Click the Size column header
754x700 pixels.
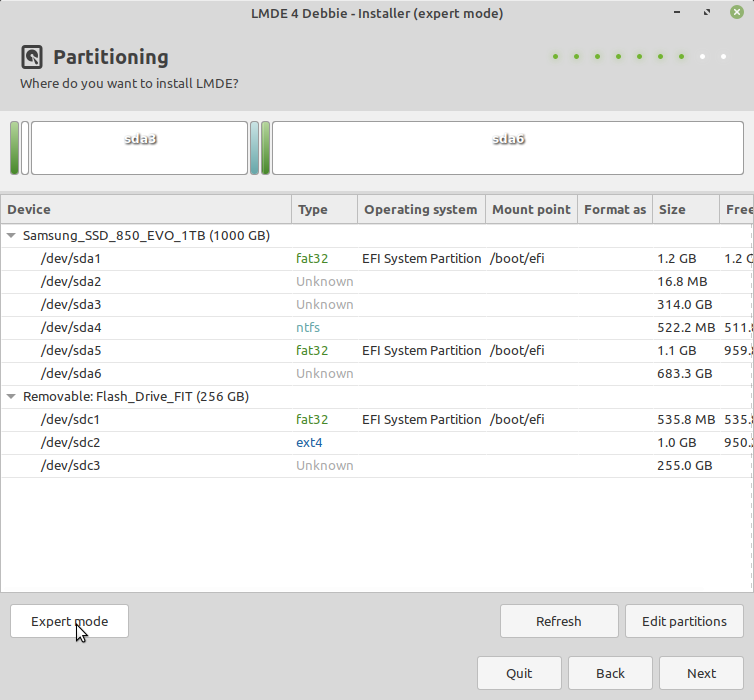(684, 210)
